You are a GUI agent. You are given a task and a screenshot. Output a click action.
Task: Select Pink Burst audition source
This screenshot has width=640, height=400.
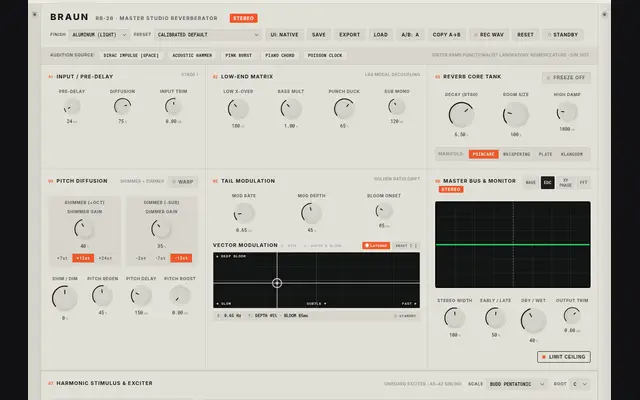tap(238, 55)
